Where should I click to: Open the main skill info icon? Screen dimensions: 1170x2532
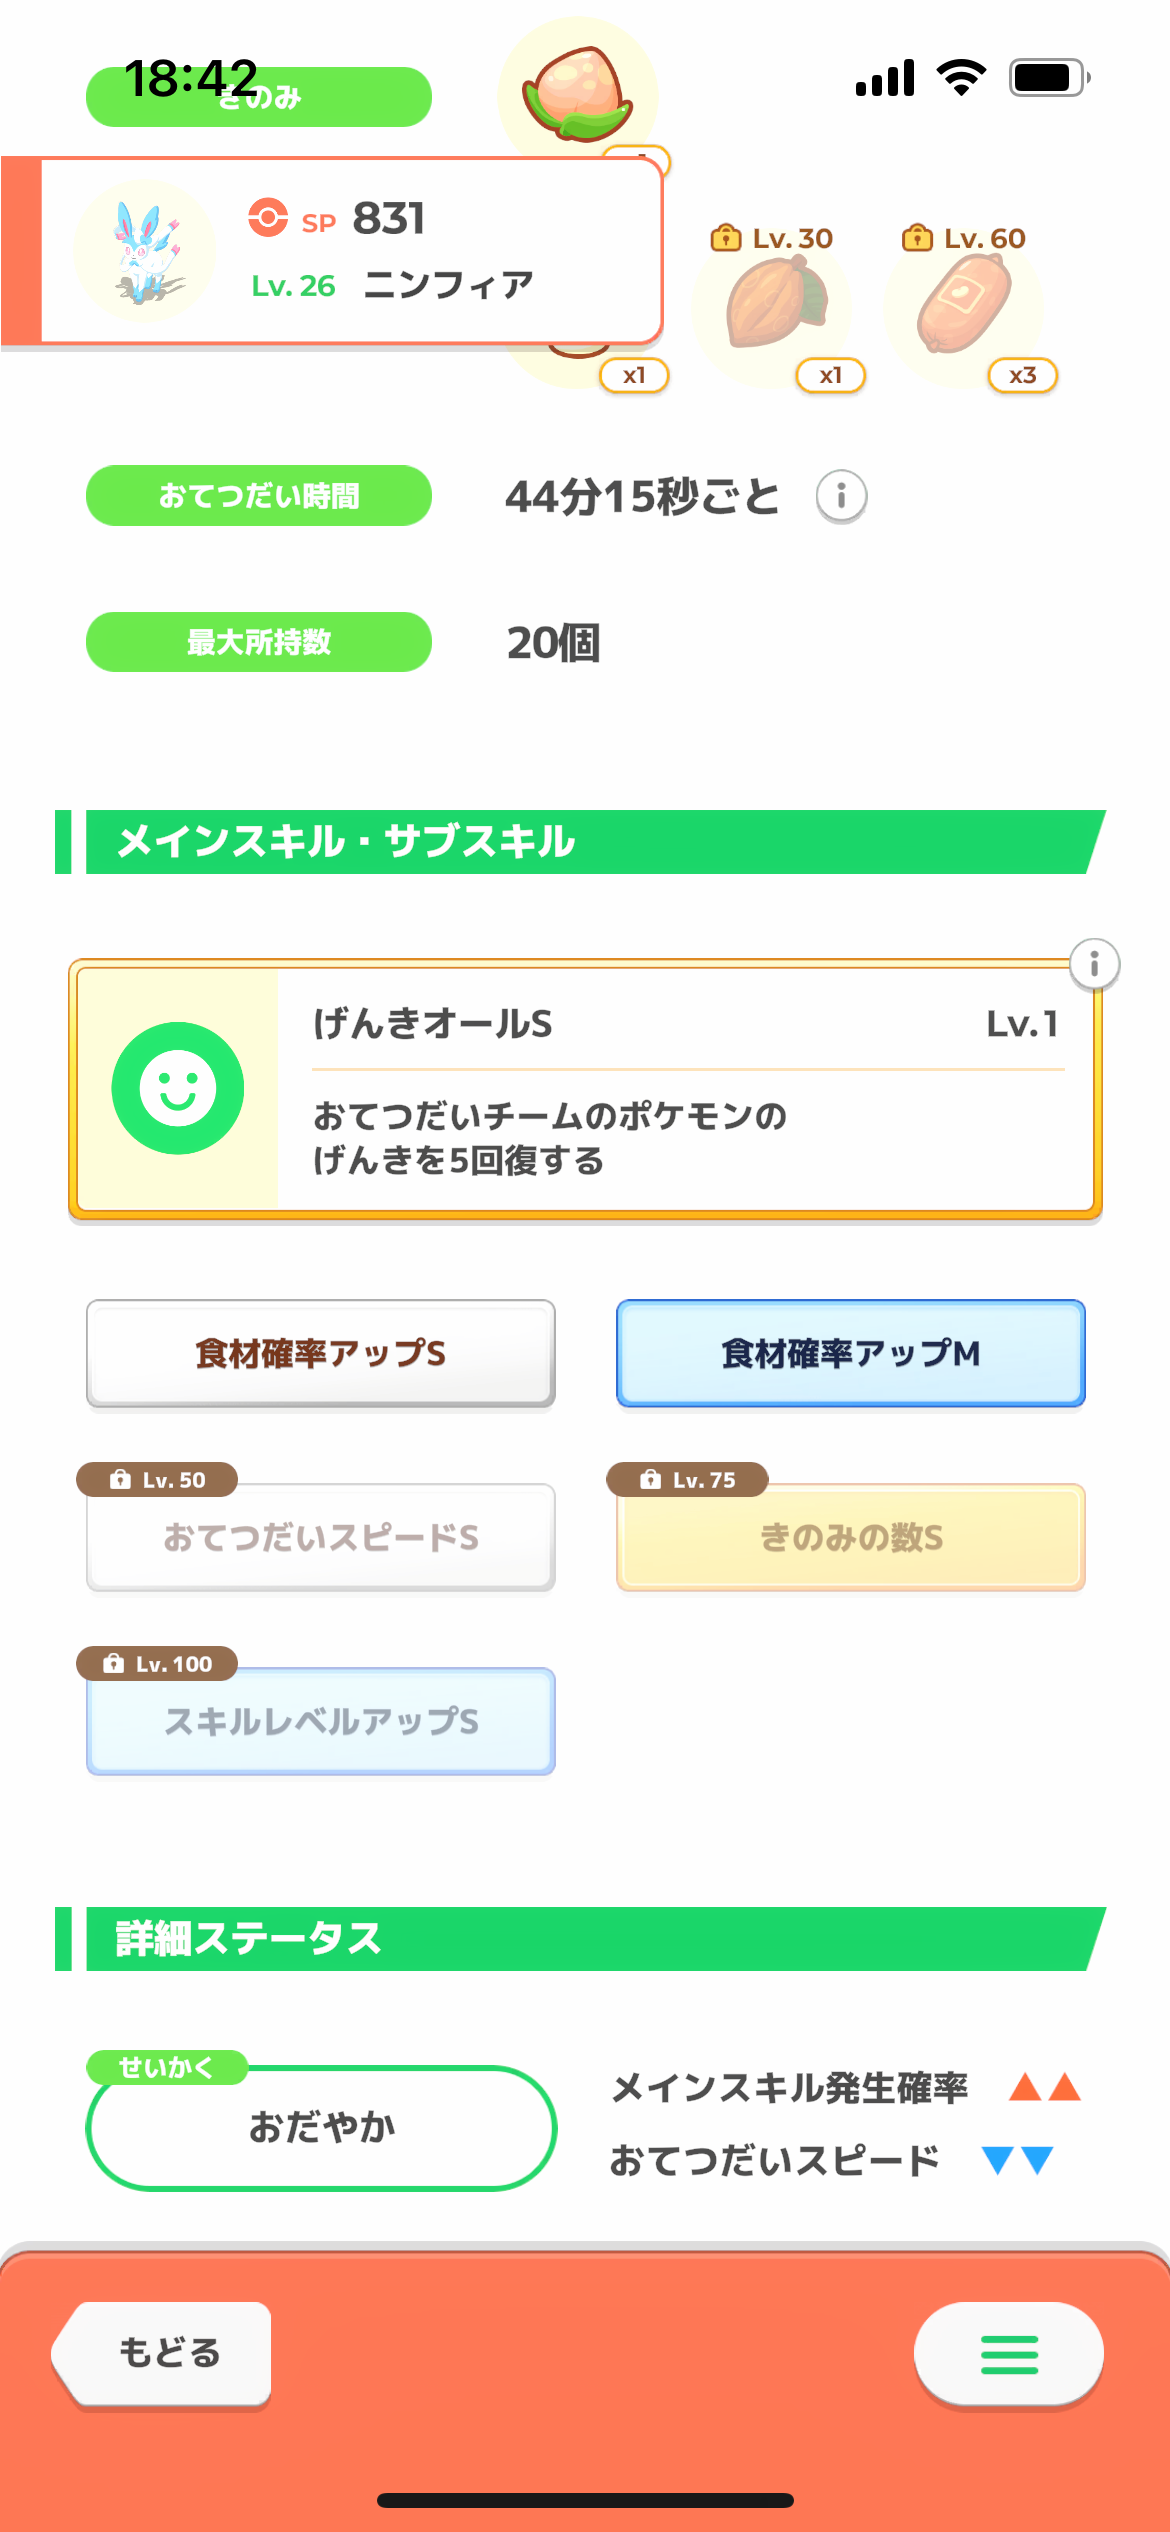tap(1094, 965)
